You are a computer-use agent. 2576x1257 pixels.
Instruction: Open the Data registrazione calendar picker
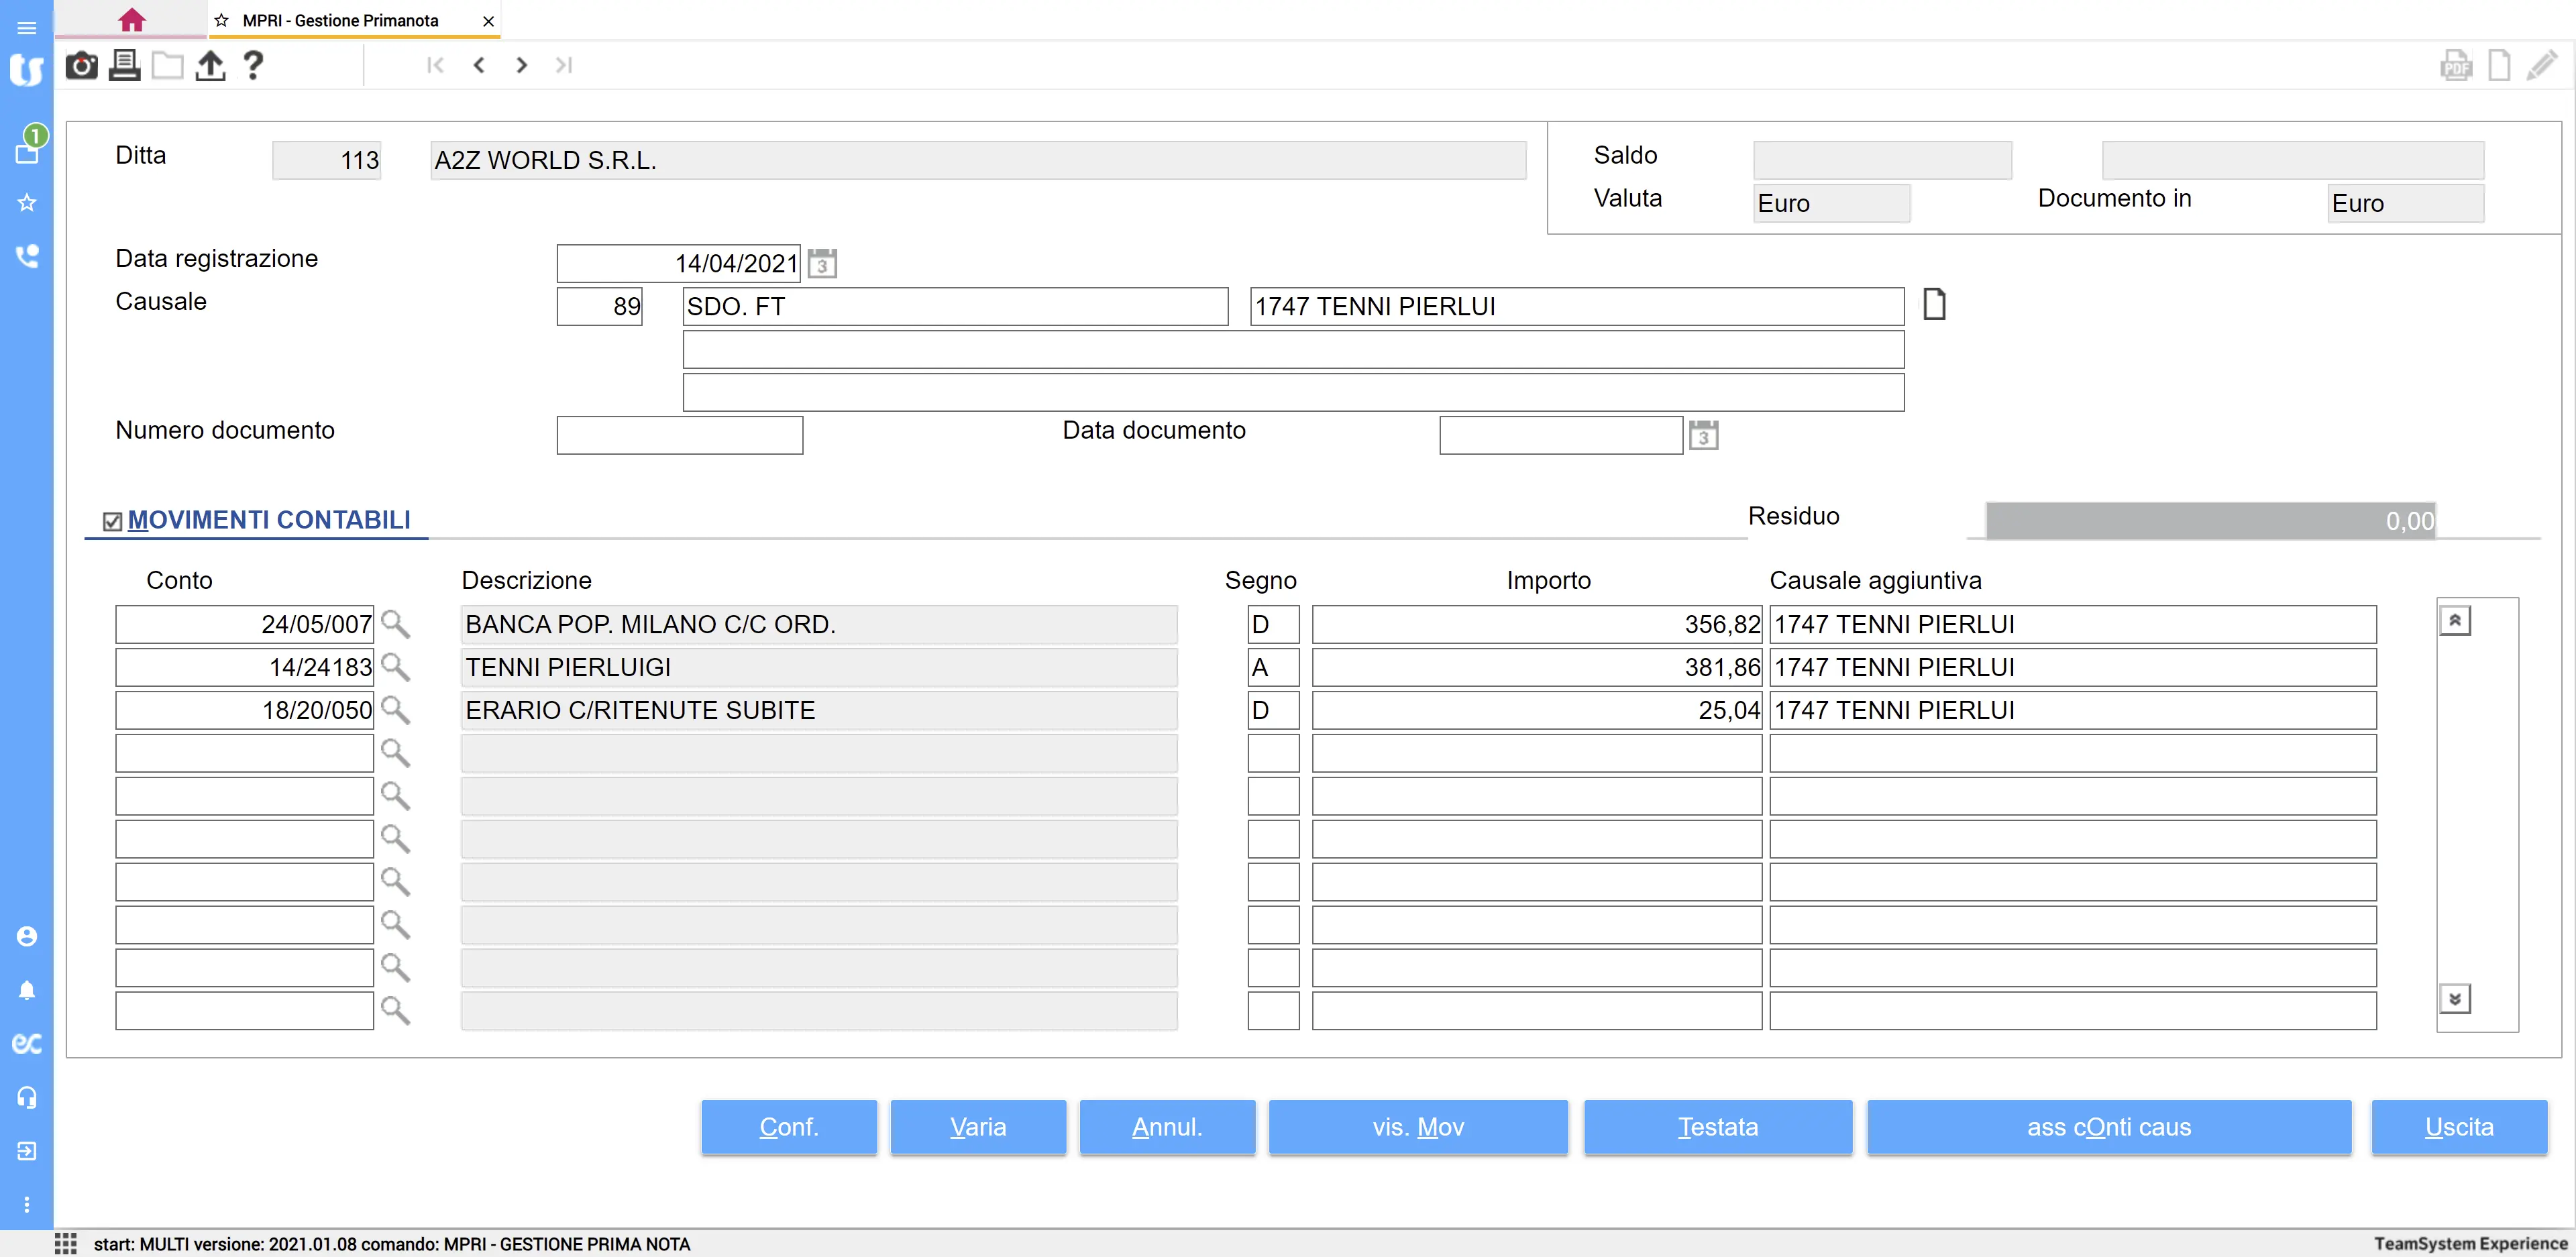coord(822,264)
